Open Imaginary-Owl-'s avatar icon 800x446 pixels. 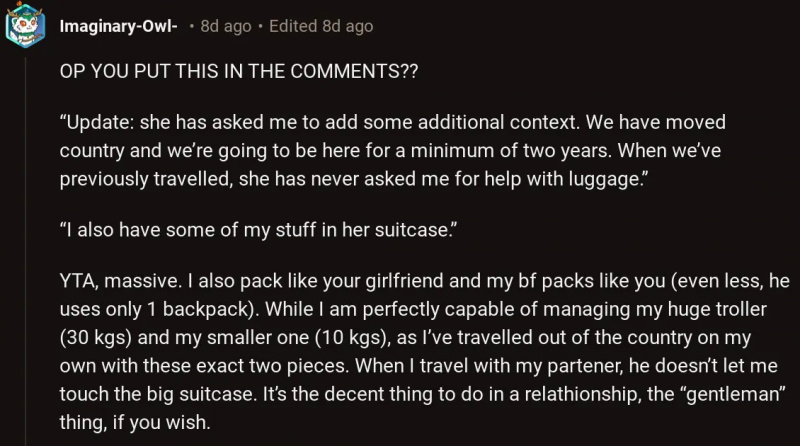[x=25, y=25]
